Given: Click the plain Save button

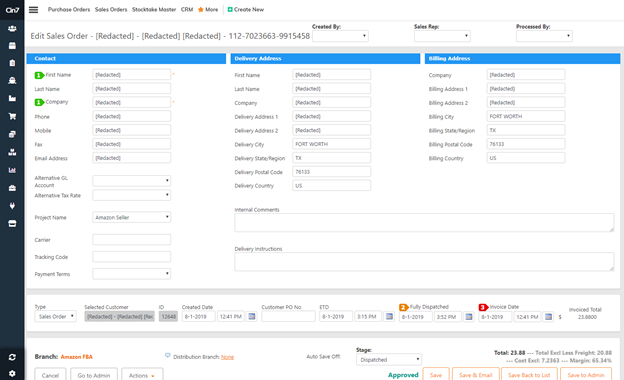Looking at the screenshot, I should pyautogui.click(x=436, y=374).
